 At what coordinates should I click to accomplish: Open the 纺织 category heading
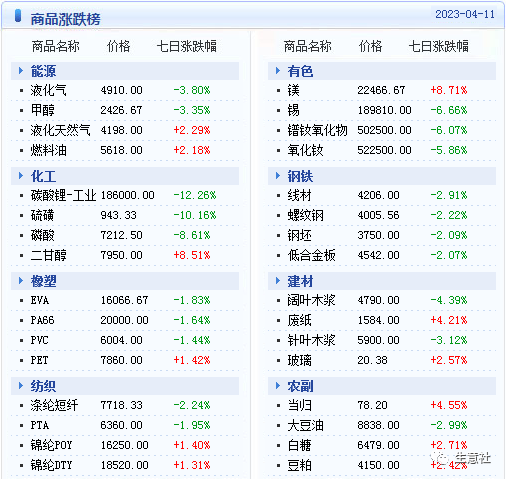[x=43, y=386]
